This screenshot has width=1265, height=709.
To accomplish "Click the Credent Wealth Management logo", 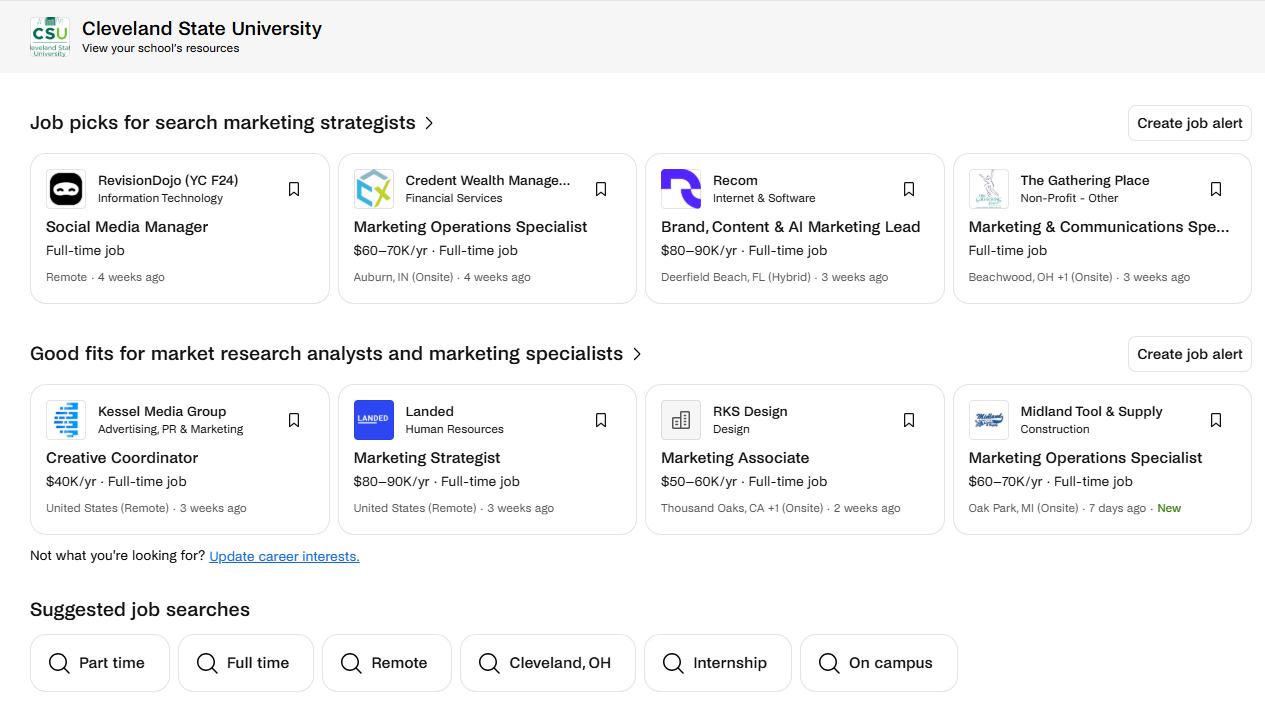I will click(374, 189).
